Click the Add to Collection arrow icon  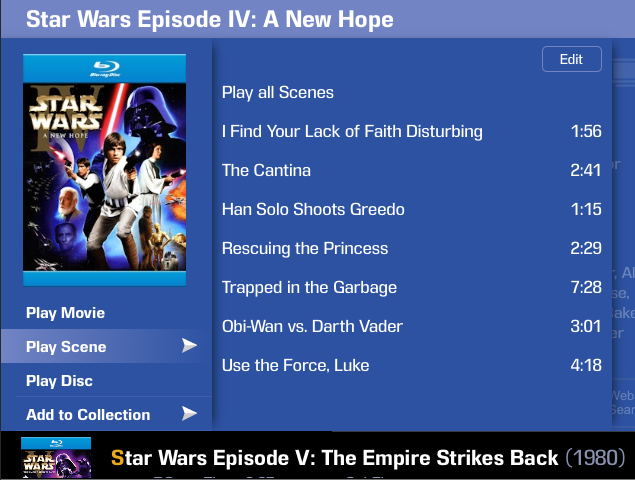click(189, 413)
